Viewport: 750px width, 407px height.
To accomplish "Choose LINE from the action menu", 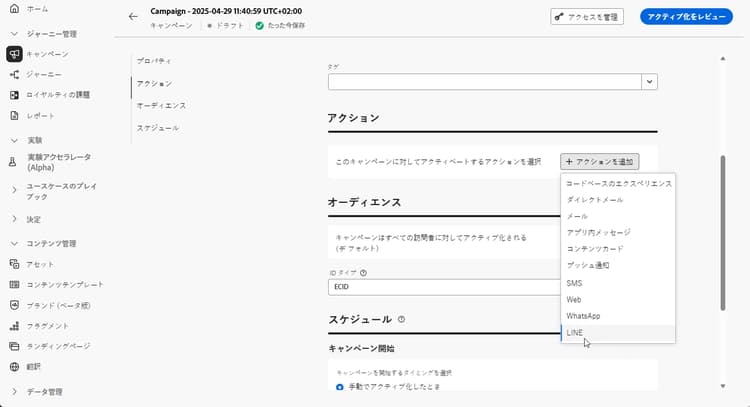I will pos(575,332).
